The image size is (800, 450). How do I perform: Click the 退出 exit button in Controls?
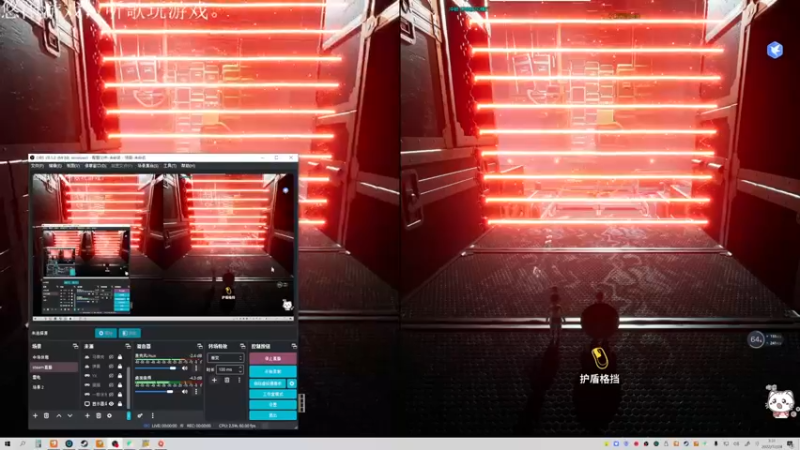[273, 415]
